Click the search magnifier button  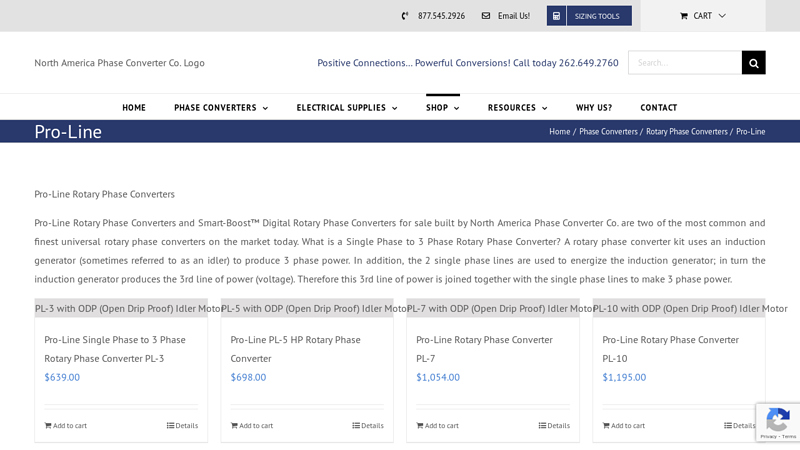pyautogui.click(x=753, y=63)
